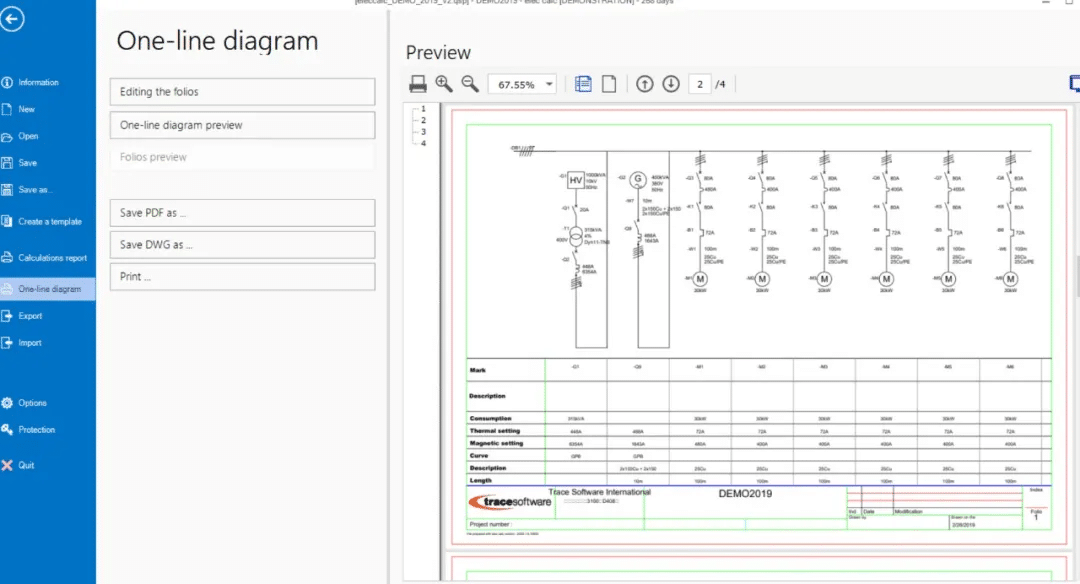This screenshot has width=1080, height=584.
Task: Open Protection settings
Action: 37,430
